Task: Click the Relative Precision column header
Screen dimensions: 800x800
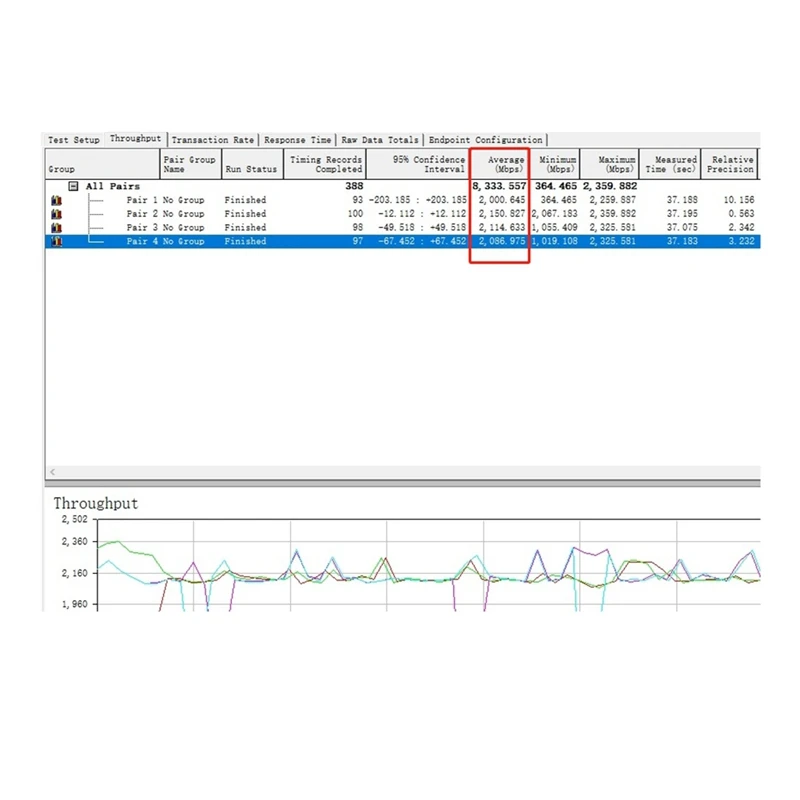Action: coord(730,164)
